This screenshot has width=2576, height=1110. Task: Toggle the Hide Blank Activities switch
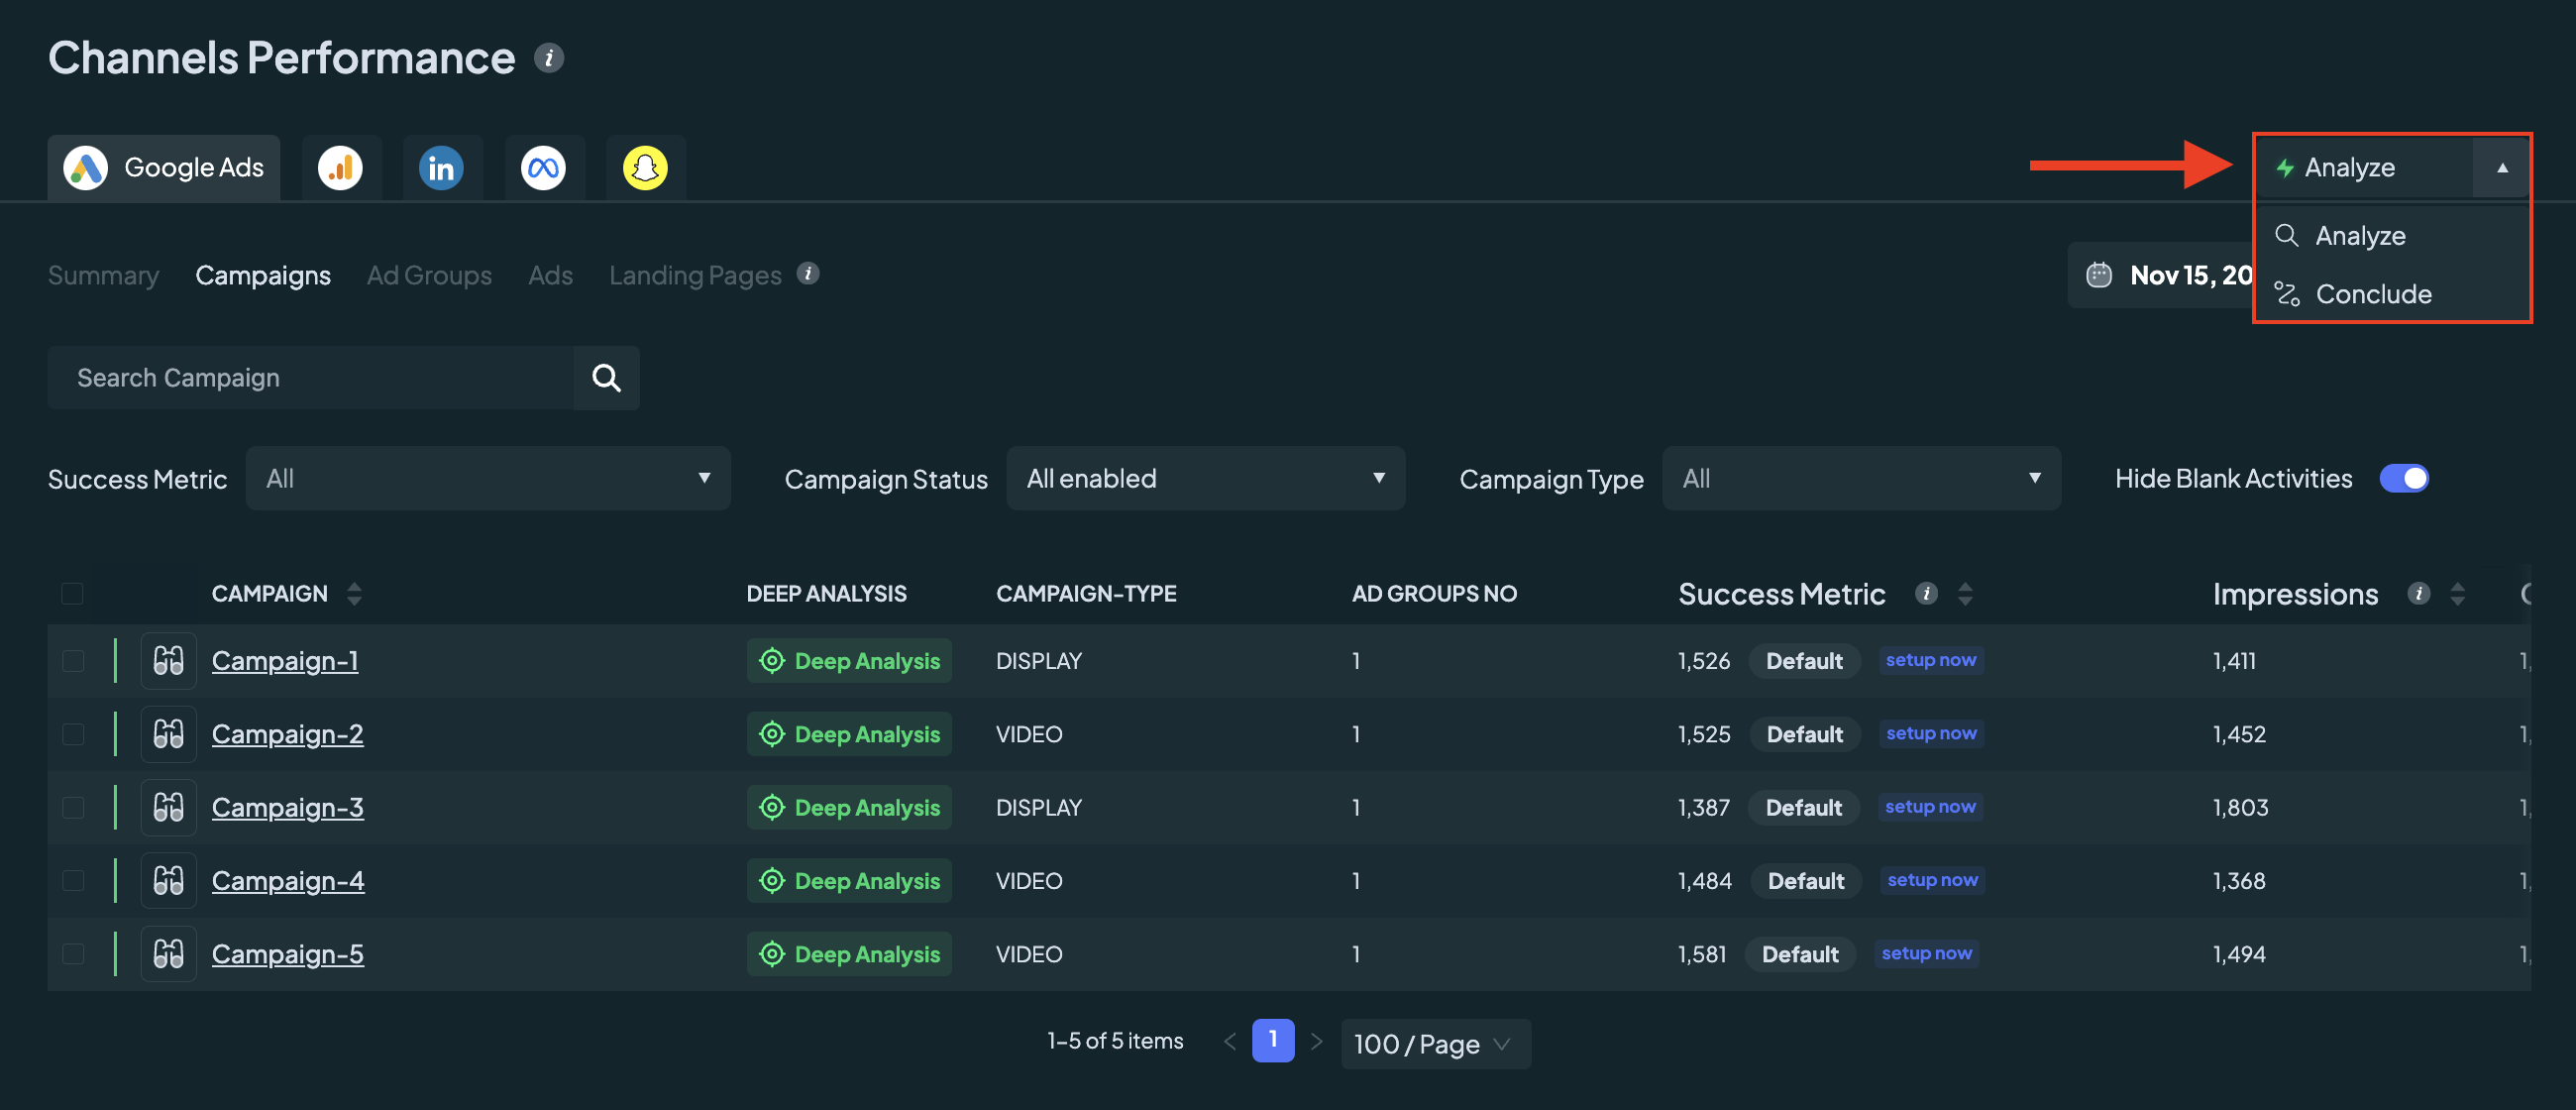tap(2404, 479)
